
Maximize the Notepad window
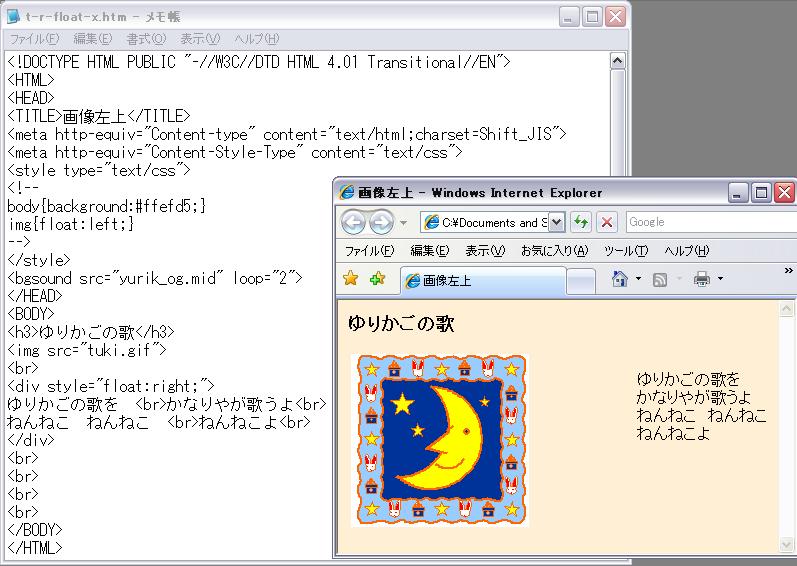click(x=592, y=17)
